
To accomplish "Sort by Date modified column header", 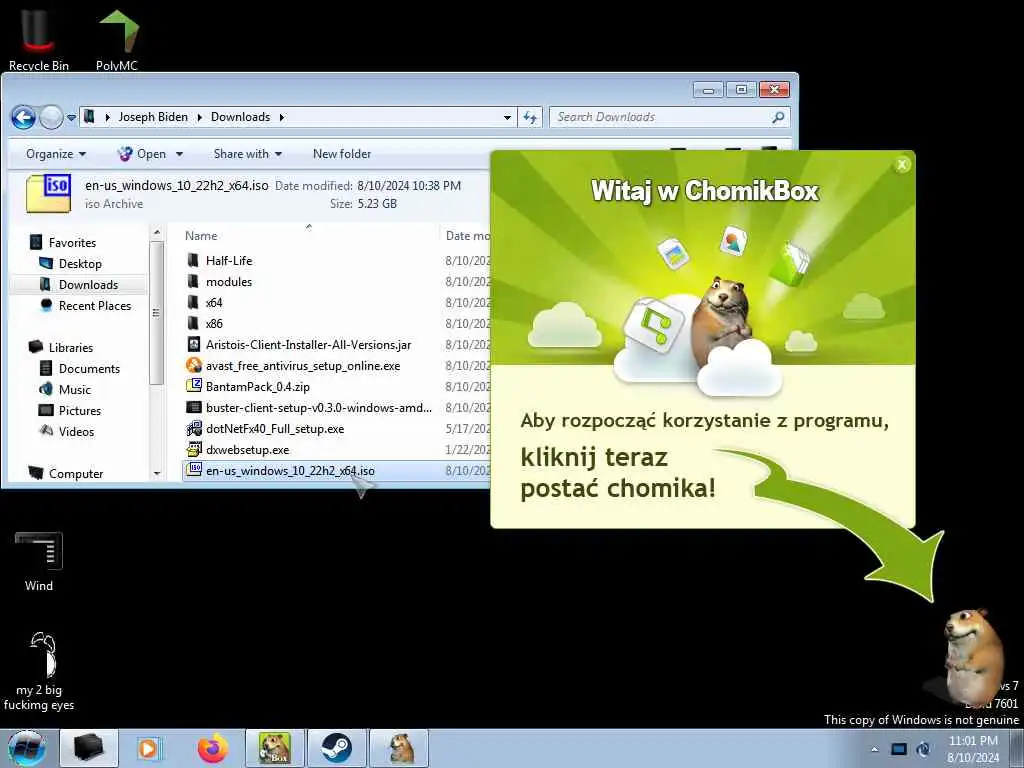I will [466, 236].
